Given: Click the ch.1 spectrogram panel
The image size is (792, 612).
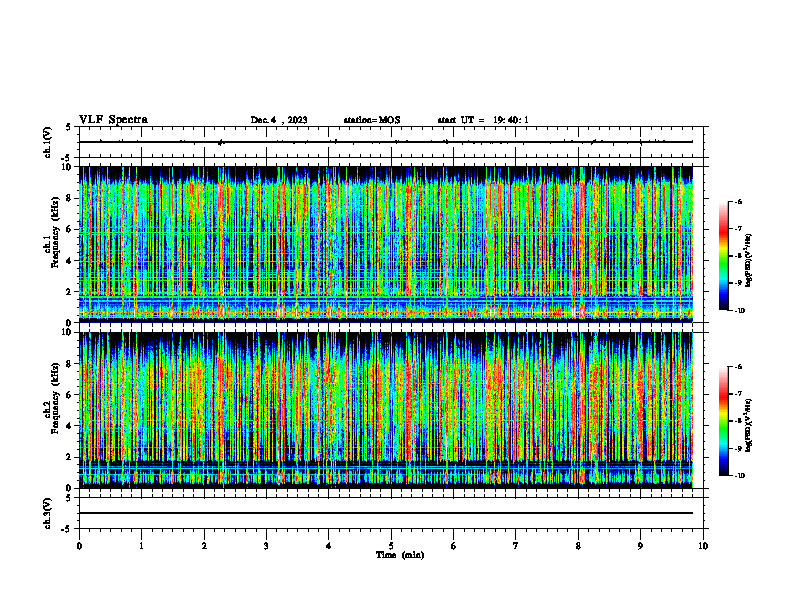Looking at the screenshot, I should (x=386, y=244).
